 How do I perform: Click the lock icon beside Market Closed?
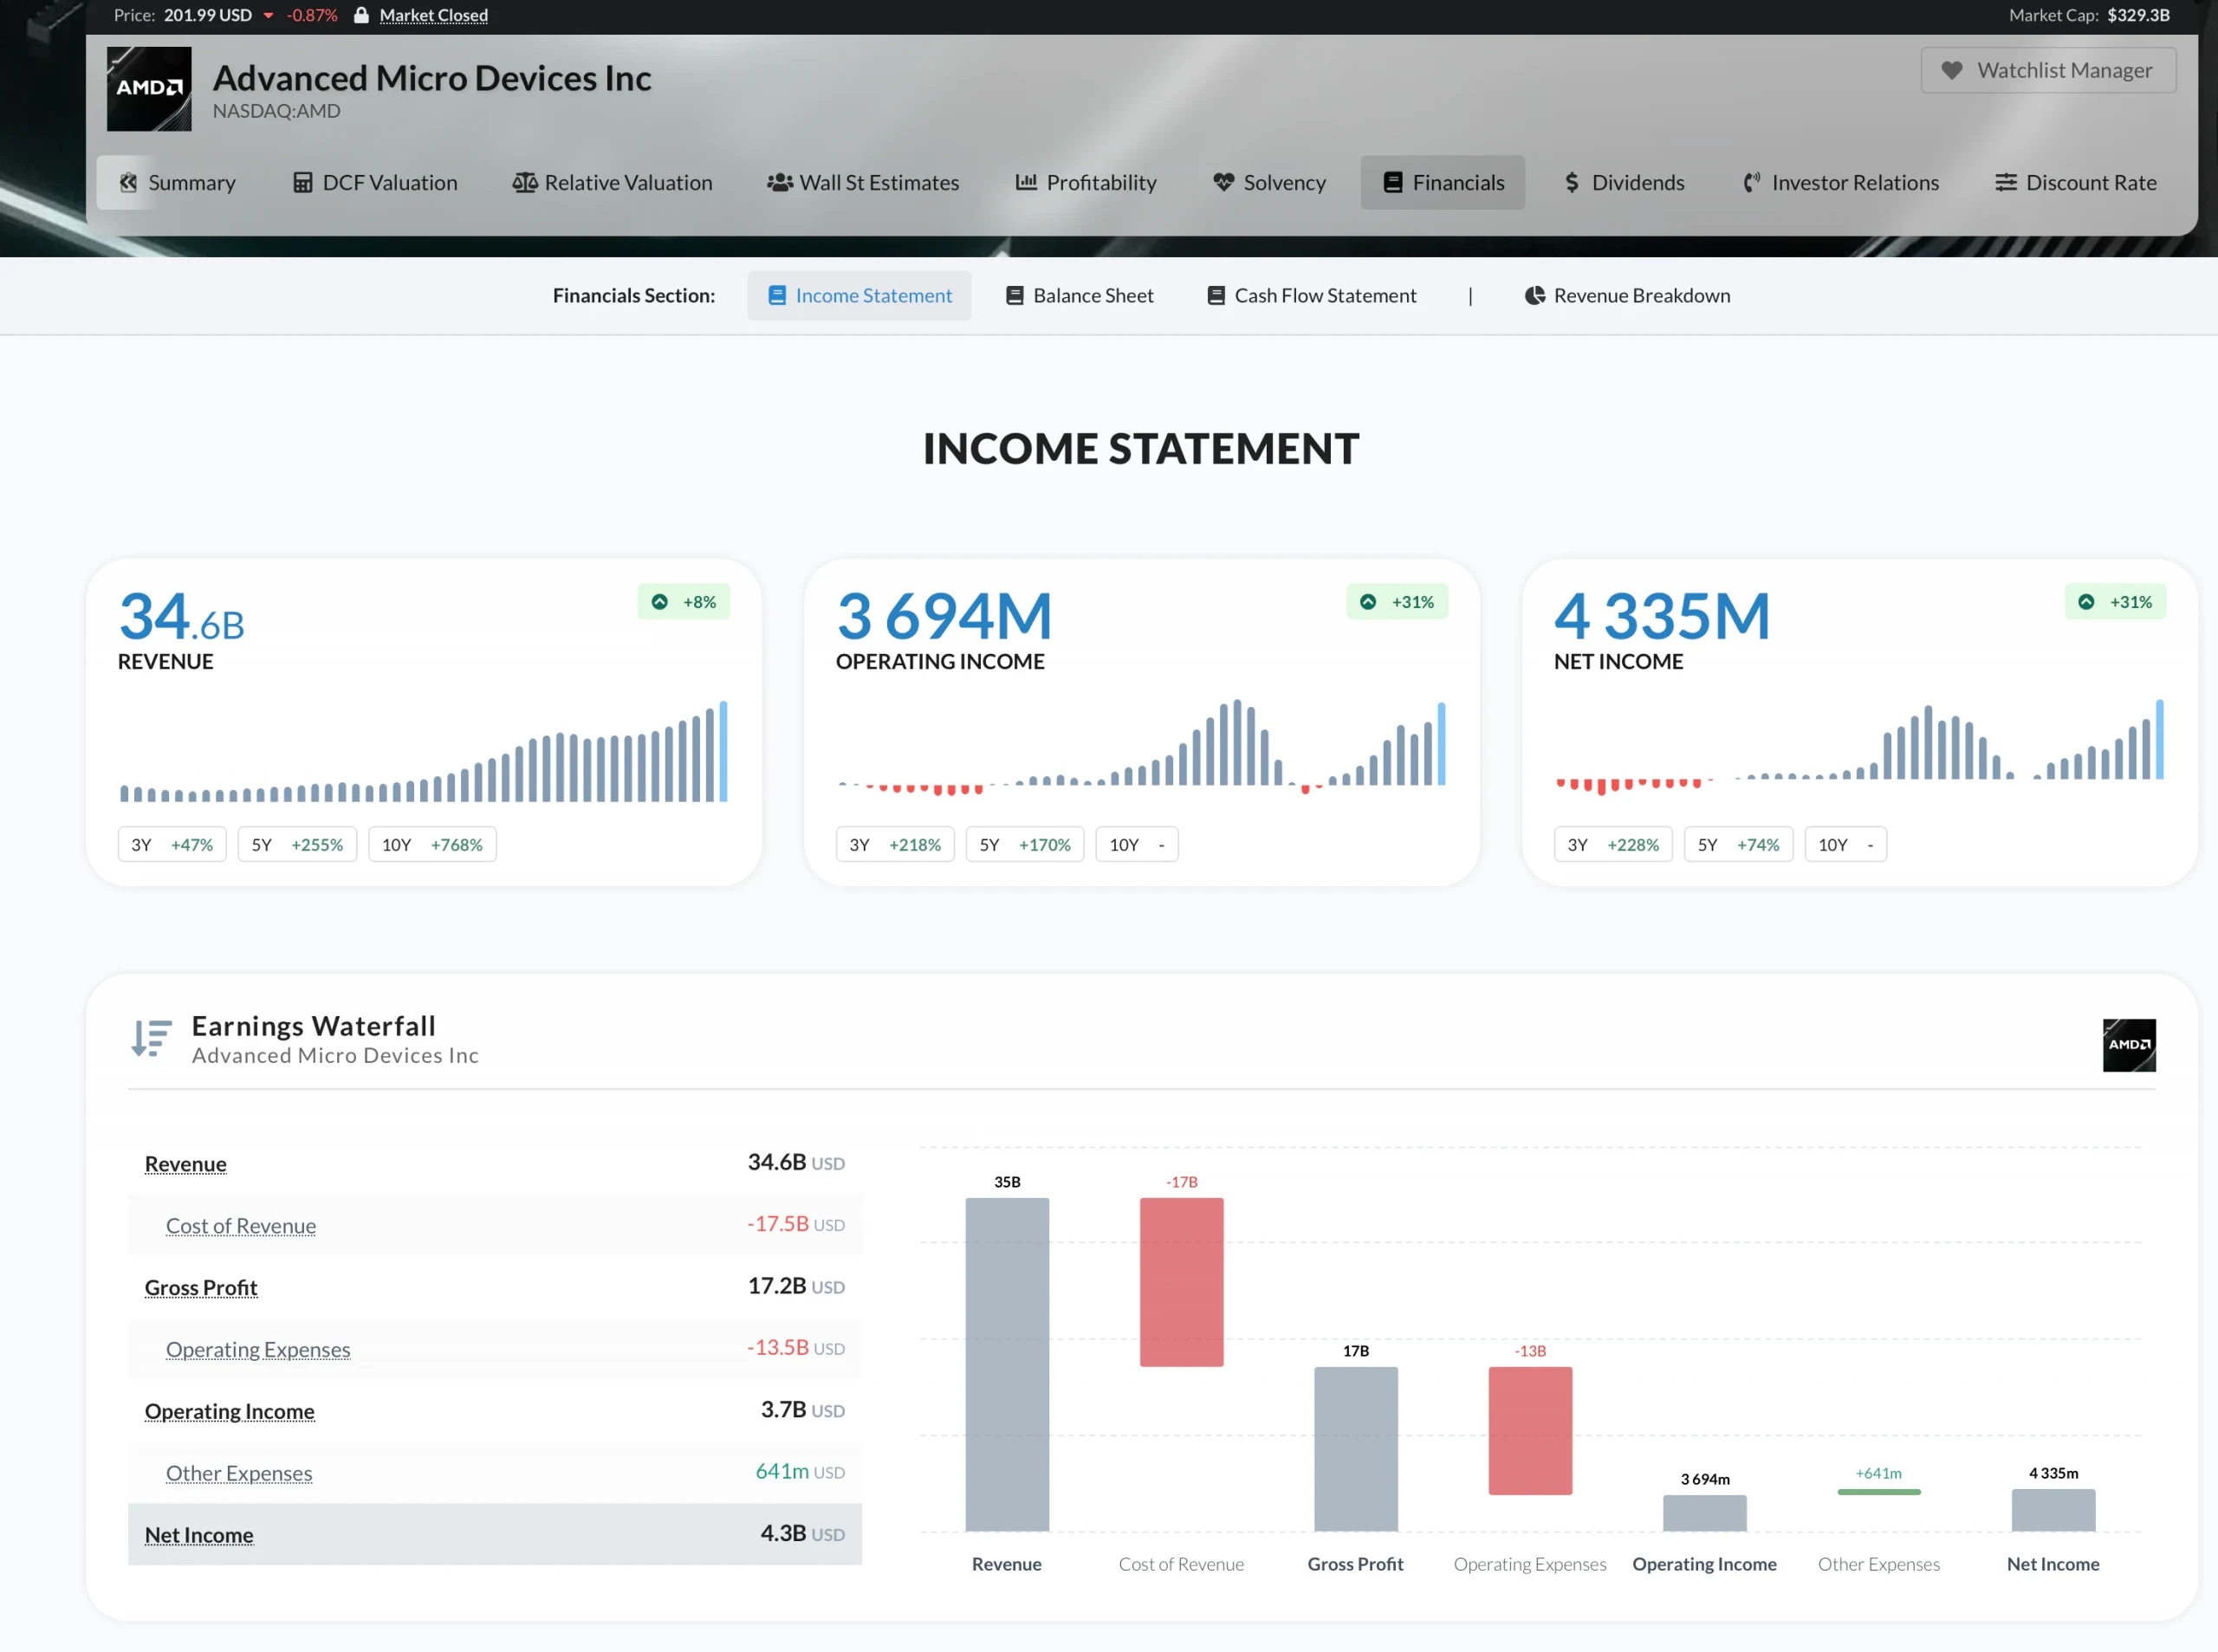click(362, 15)
